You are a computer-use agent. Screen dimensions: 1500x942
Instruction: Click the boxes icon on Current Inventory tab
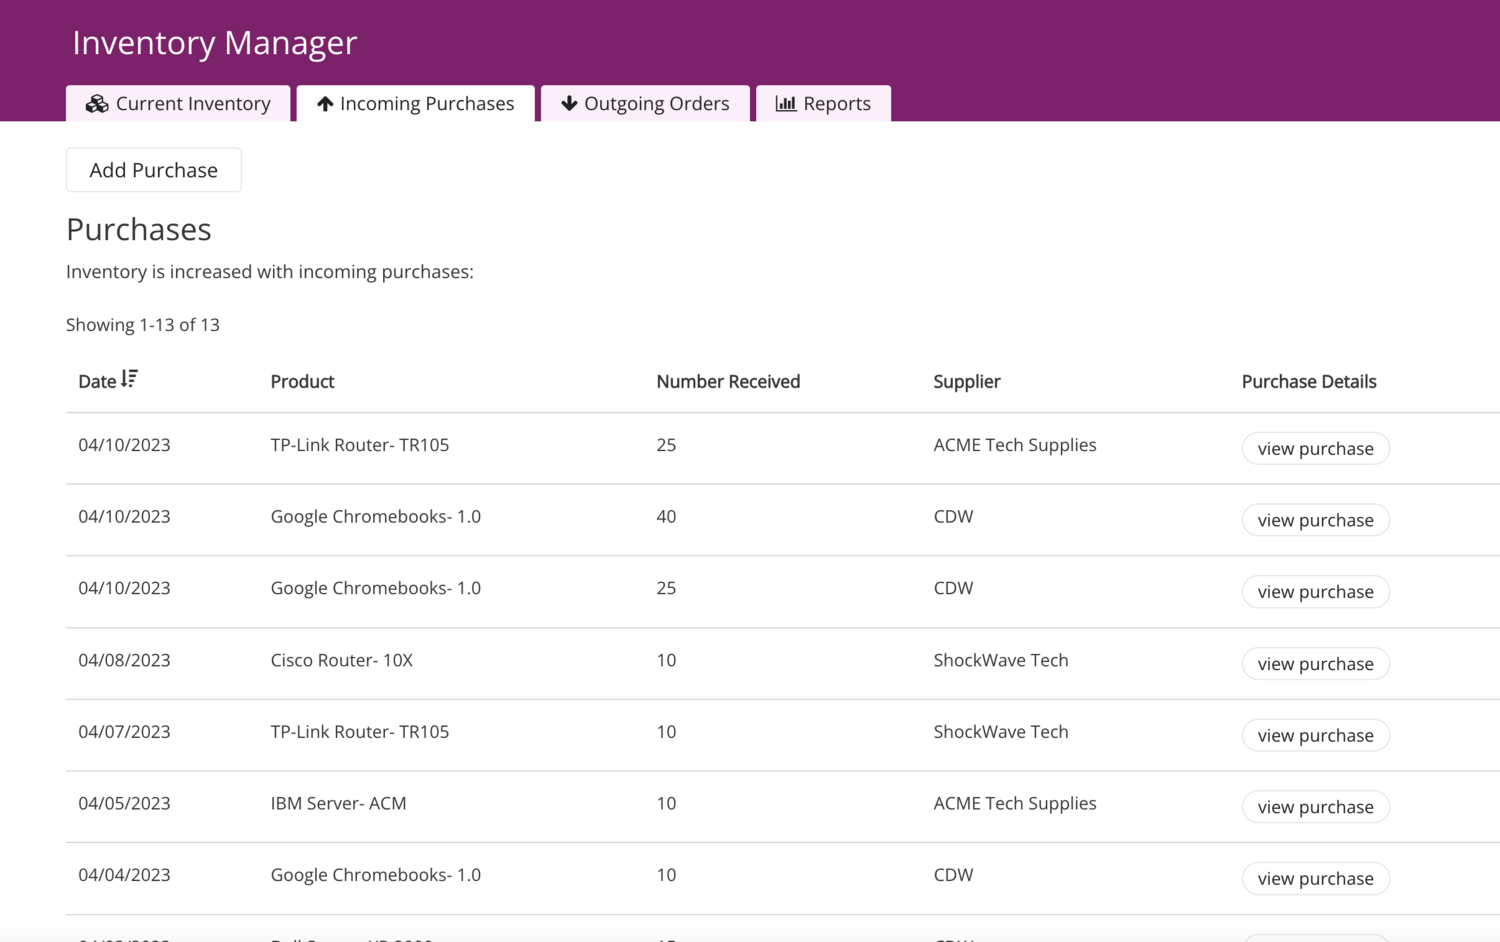(97, 104)
